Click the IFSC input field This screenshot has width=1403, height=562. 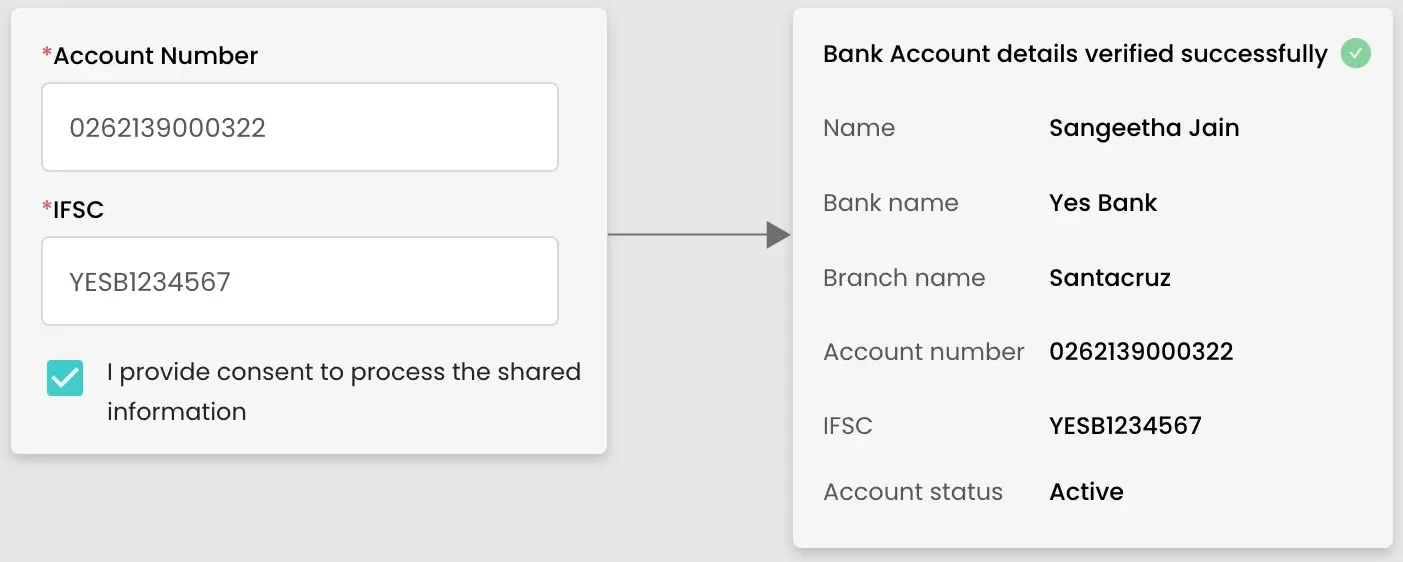coord(299,281)
